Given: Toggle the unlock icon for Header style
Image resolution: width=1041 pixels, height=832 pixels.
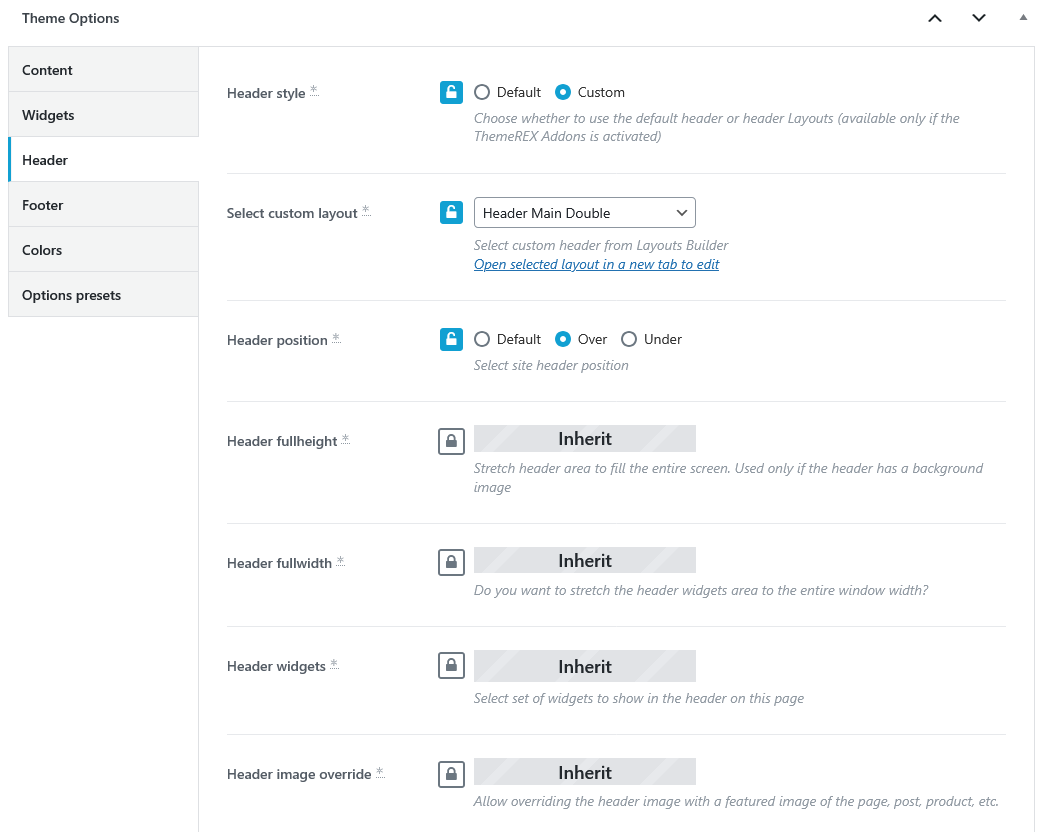Looking at the screenshot, I should pyautogui.click(x=451, y=92).
